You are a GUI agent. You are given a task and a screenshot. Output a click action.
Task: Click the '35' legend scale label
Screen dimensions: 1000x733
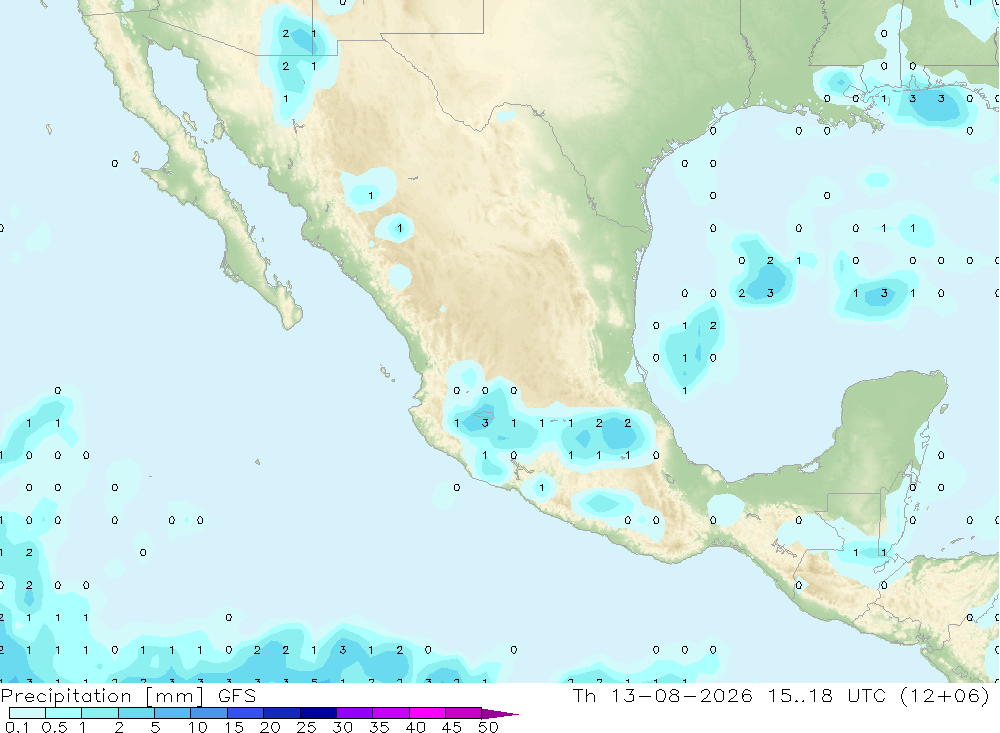pyautogui.click(x=379, y=727)
